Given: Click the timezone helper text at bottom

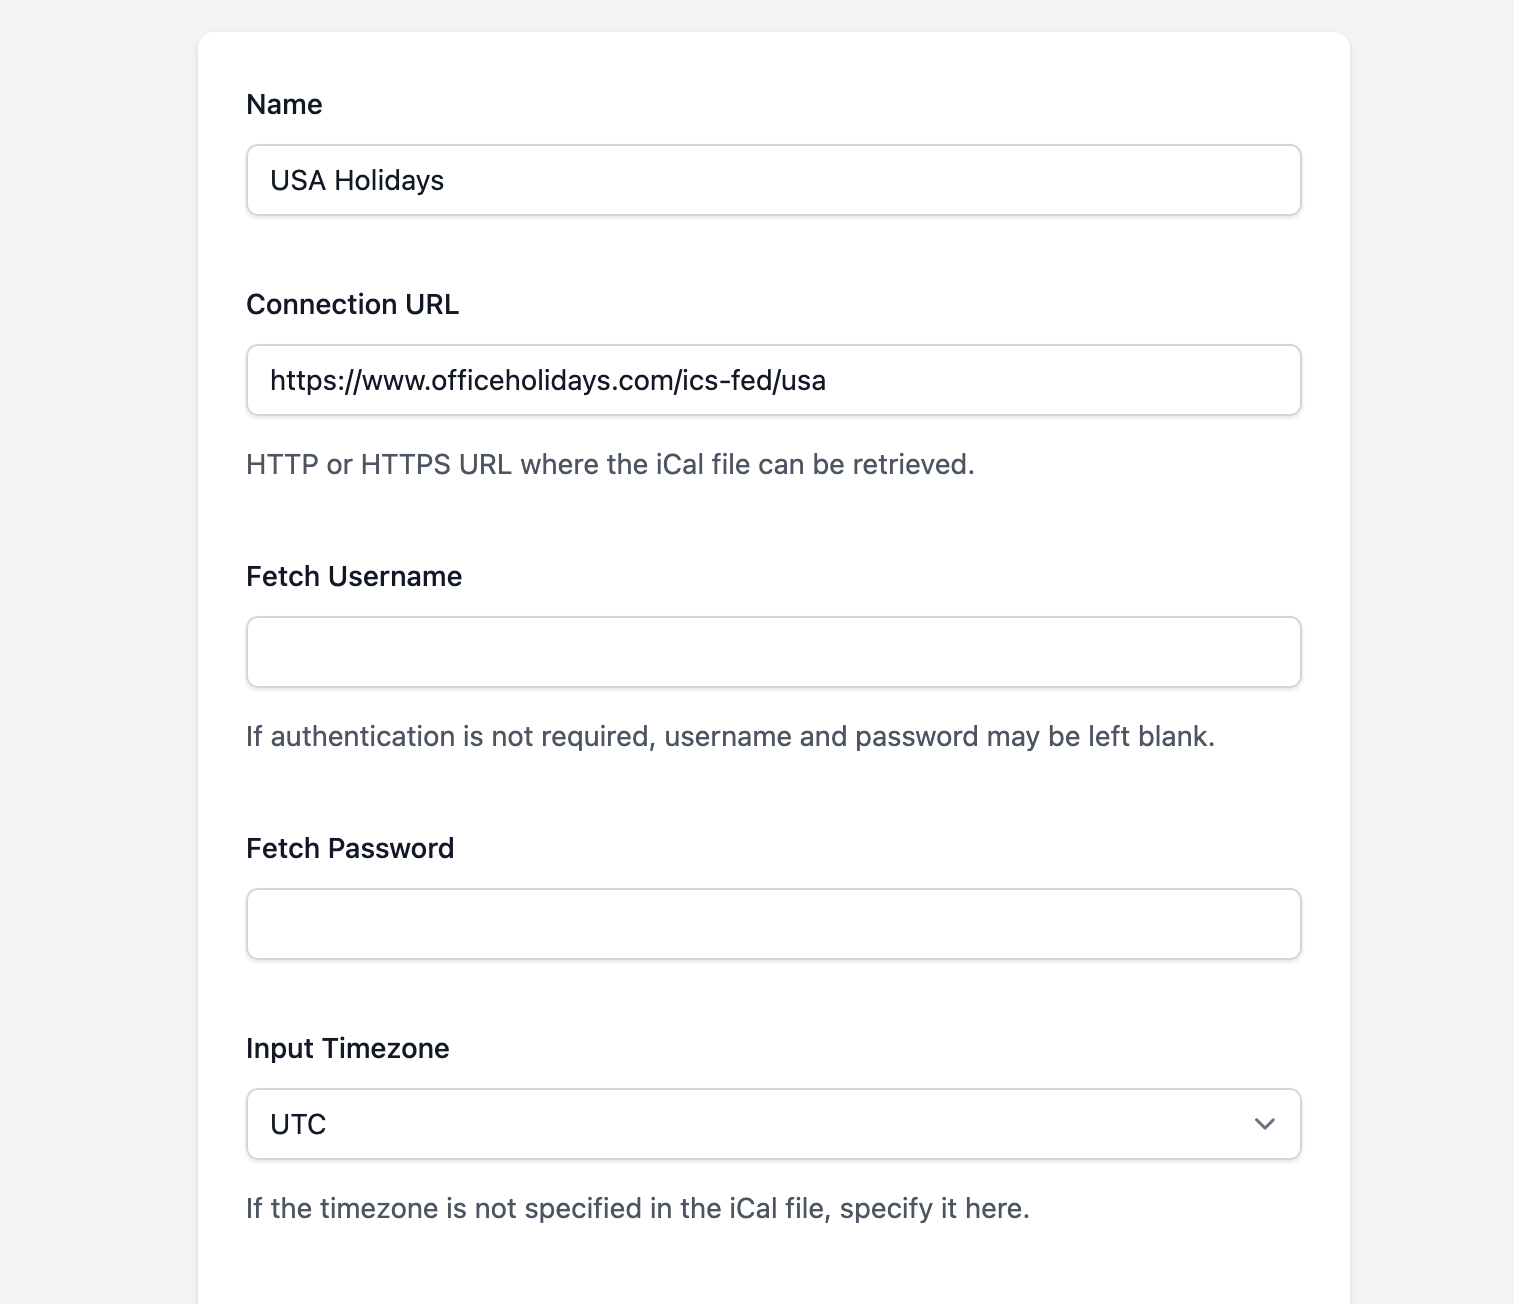Looking at the screenshot, I should [637, 1208].
